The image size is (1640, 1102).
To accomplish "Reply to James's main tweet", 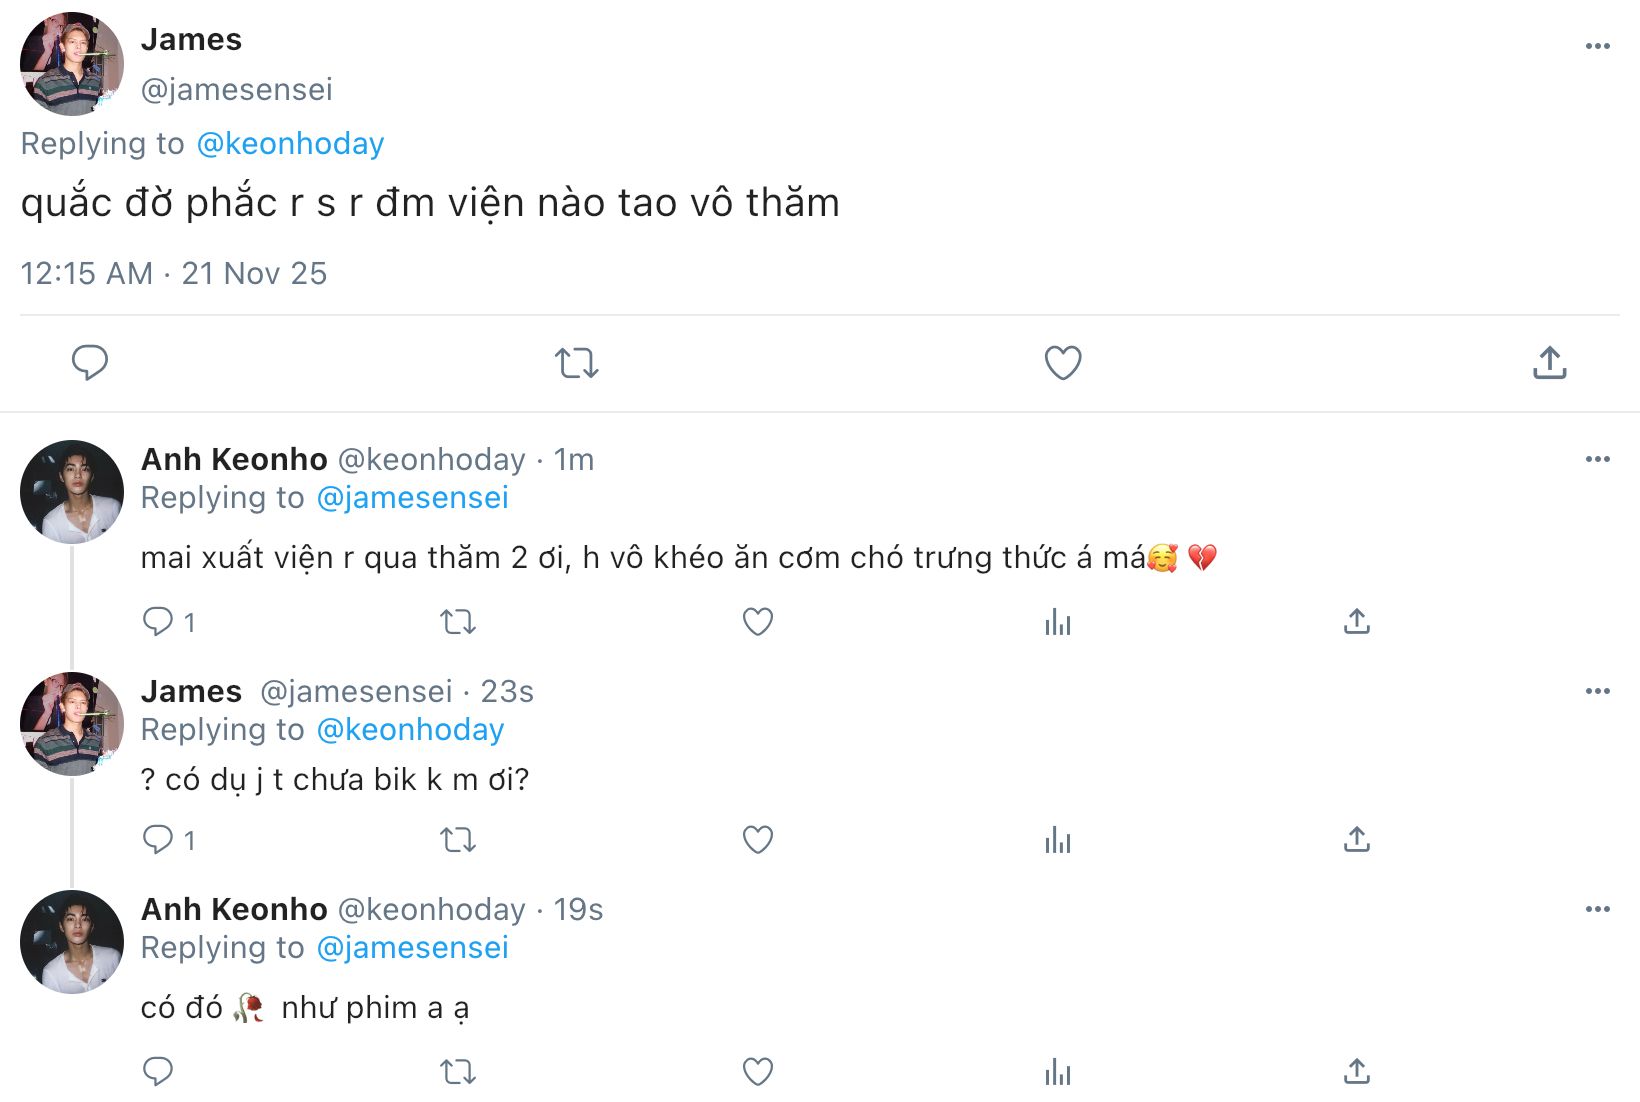I will (90, 362).
